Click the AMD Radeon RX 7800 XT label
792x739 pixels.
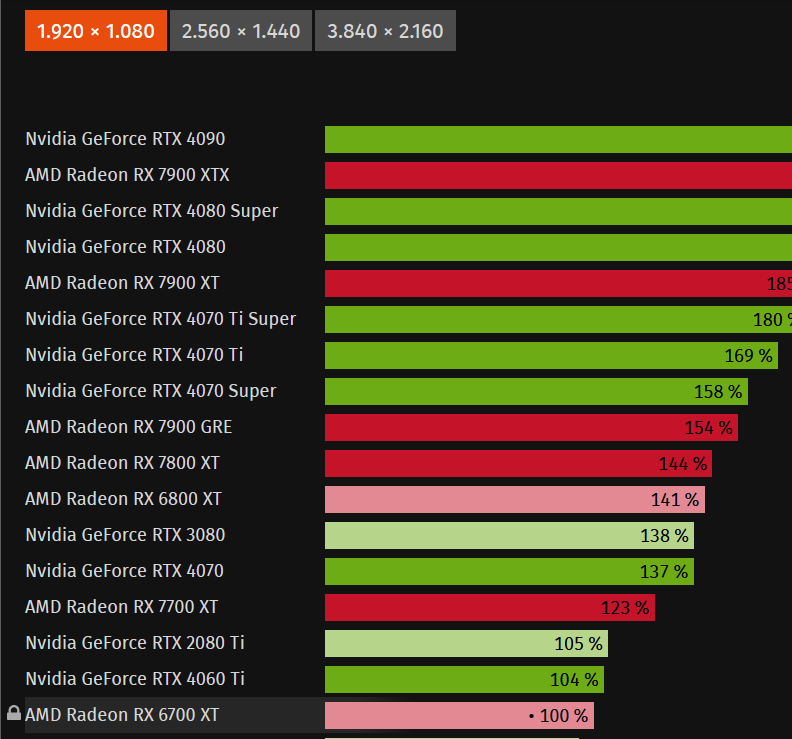[122, 463]
